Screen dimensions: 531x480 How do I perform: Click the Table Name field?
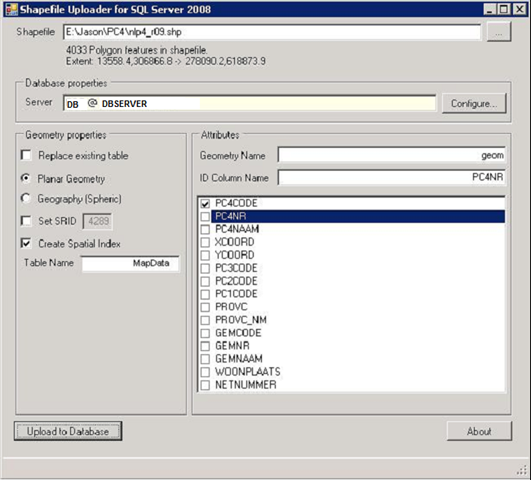pyautogui.click(x=130, y=263)
